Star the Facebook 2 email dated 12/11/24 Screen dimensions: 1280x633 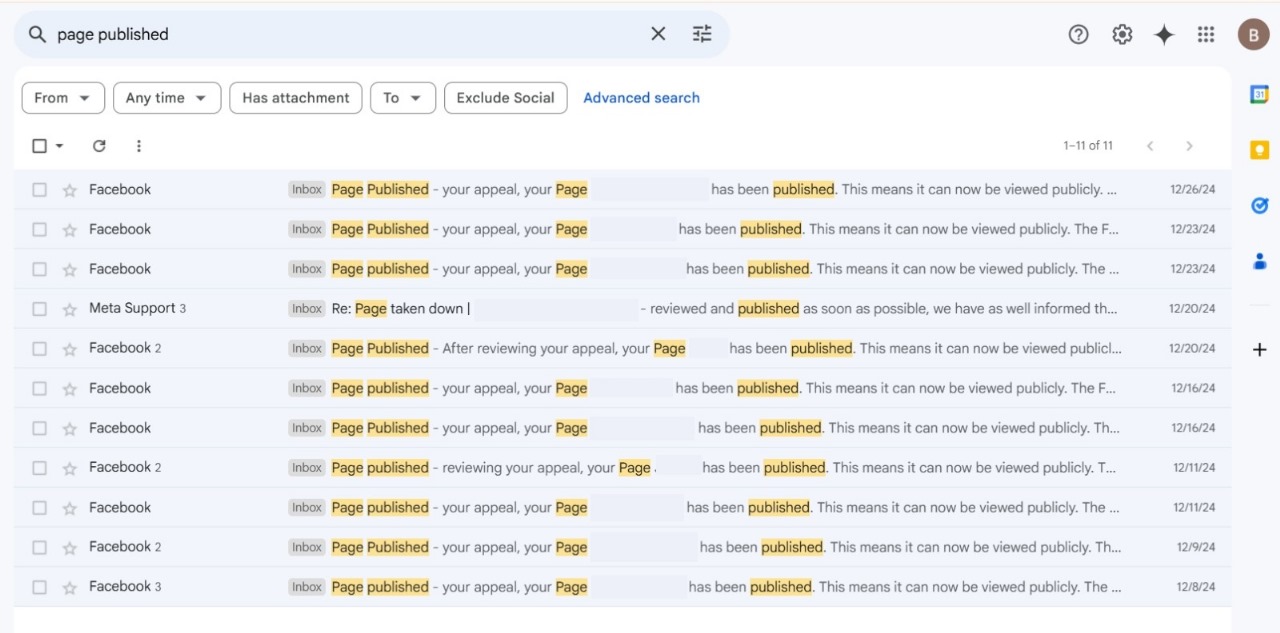69,468
